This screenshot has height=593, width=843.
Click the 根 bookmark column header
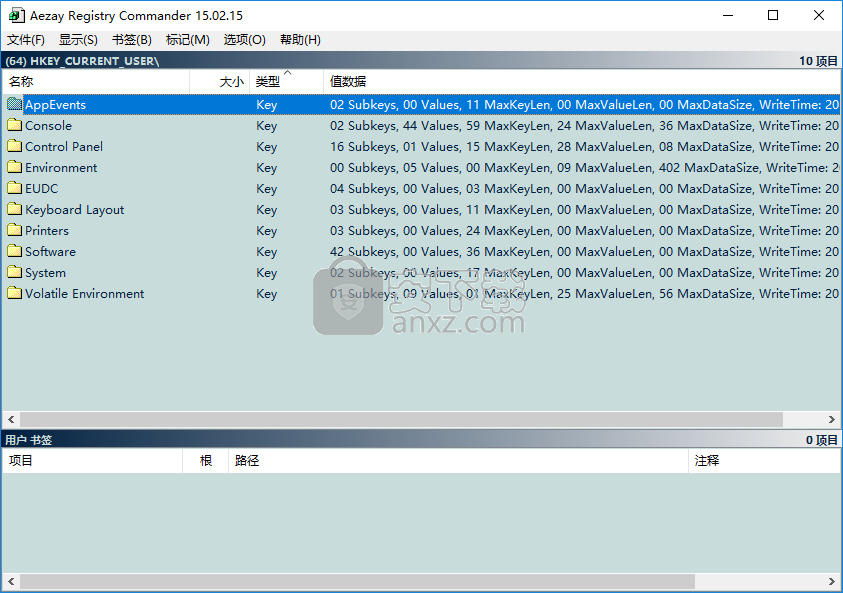tap(205, 461)
